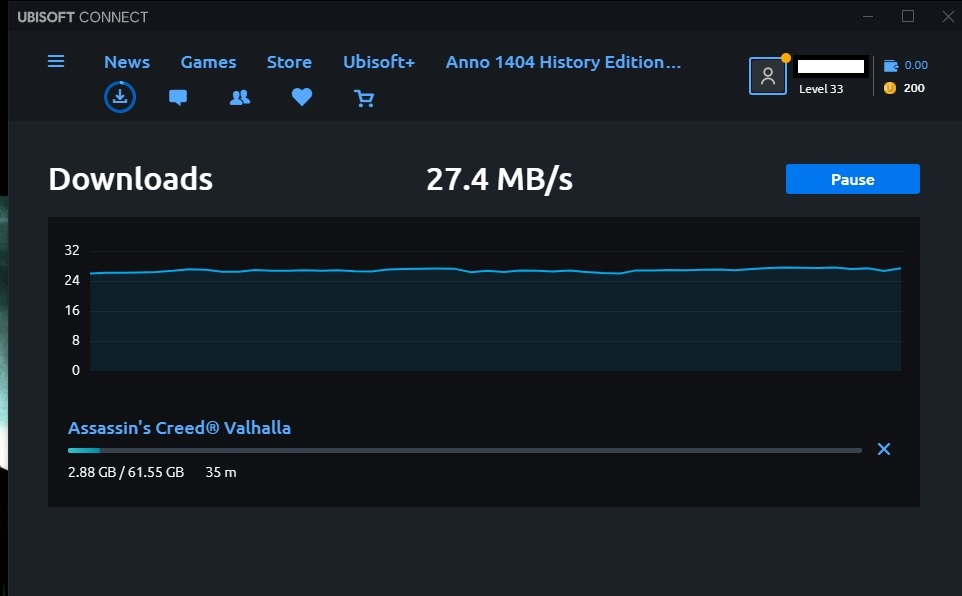Pause the current download
Viewport: 962px width, 596px height.
[x=853, y=179]
